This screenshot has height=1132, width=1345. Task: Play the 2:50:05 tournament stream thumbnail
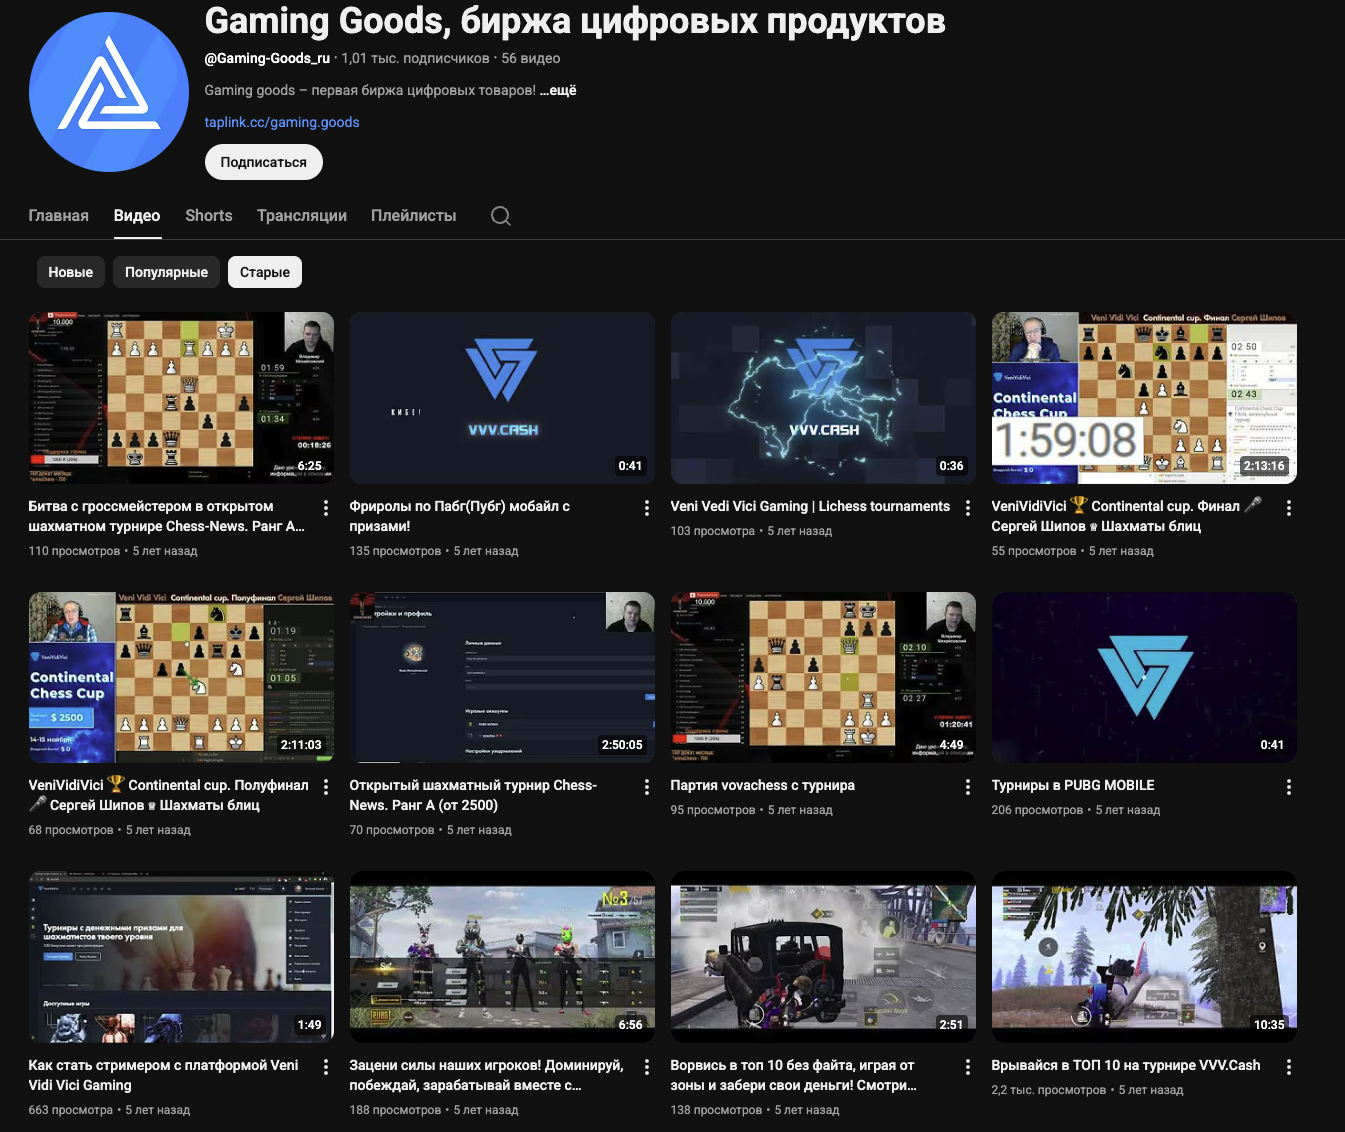click(x=502, y=677)
